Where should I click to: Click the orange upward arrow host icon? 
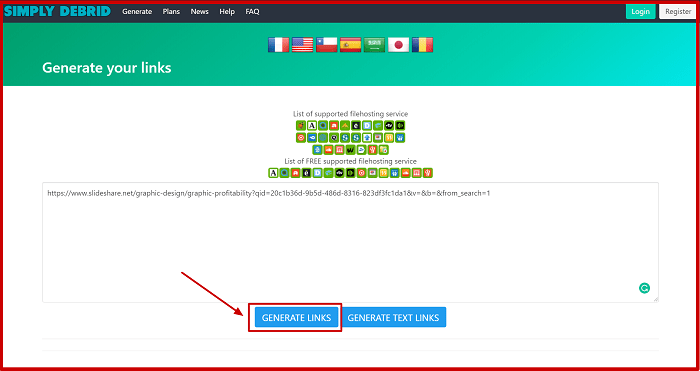(345, 125)
